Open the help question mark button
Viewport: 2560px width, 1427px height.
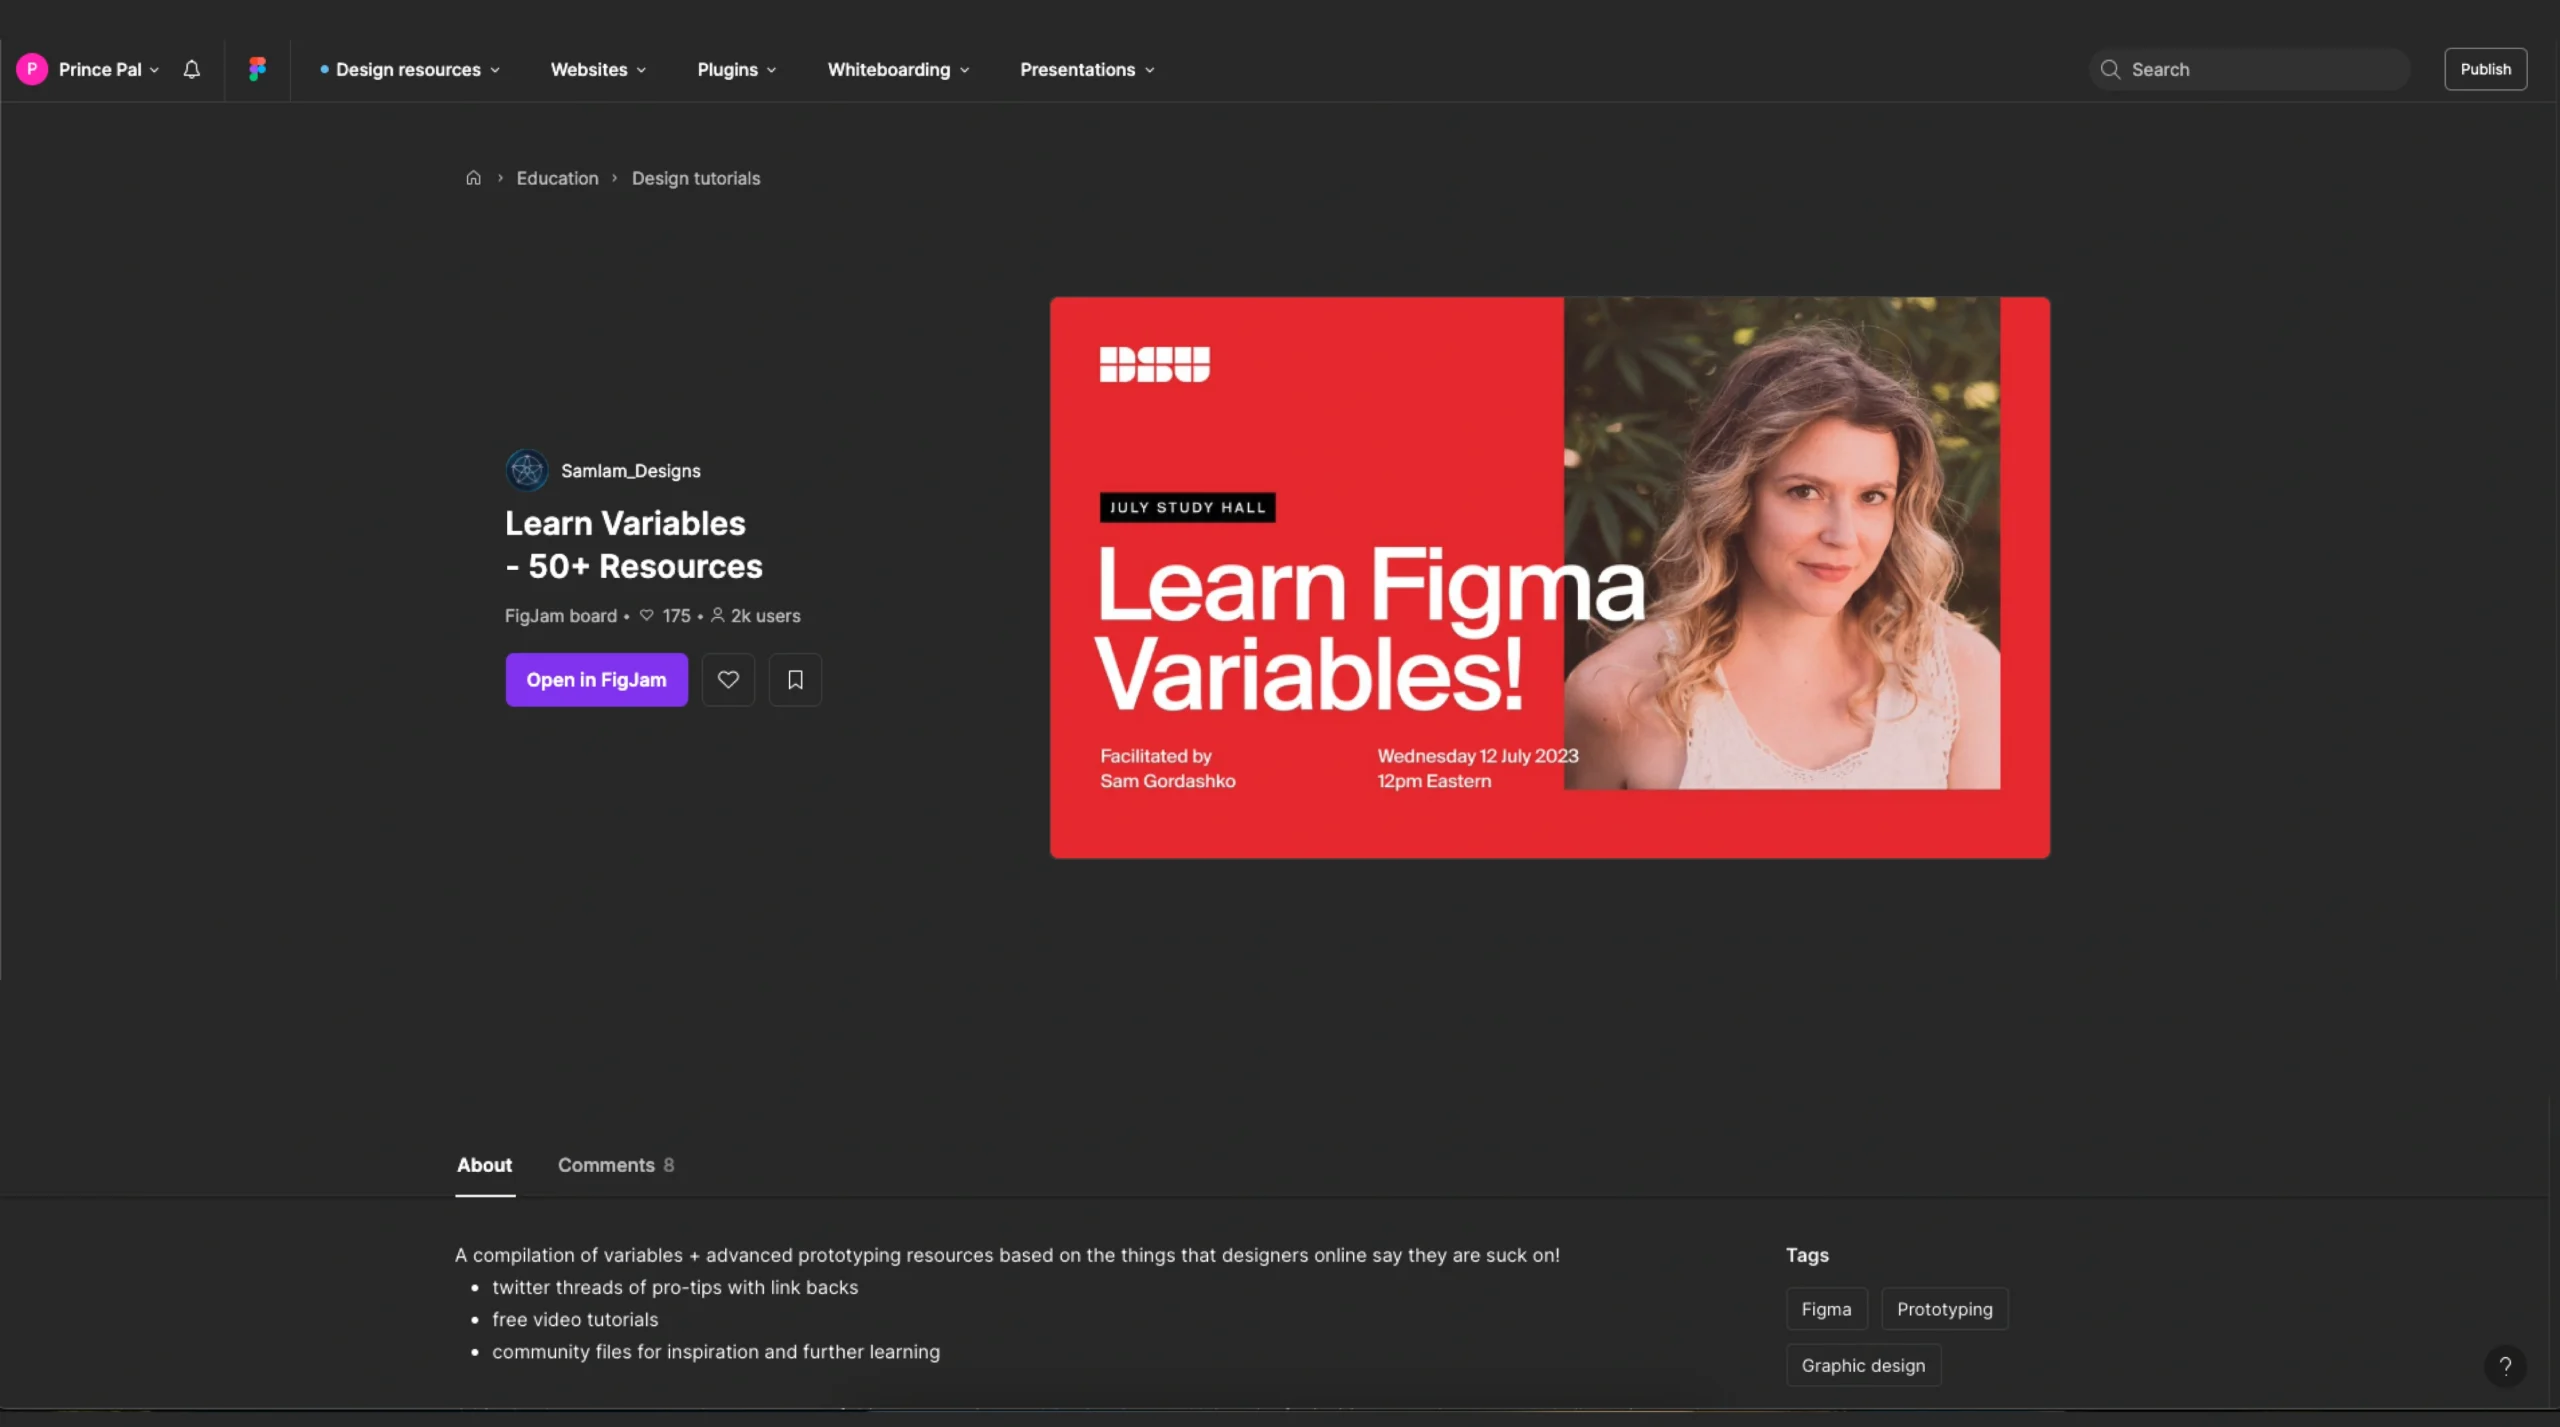[x=2505, y=1366]
